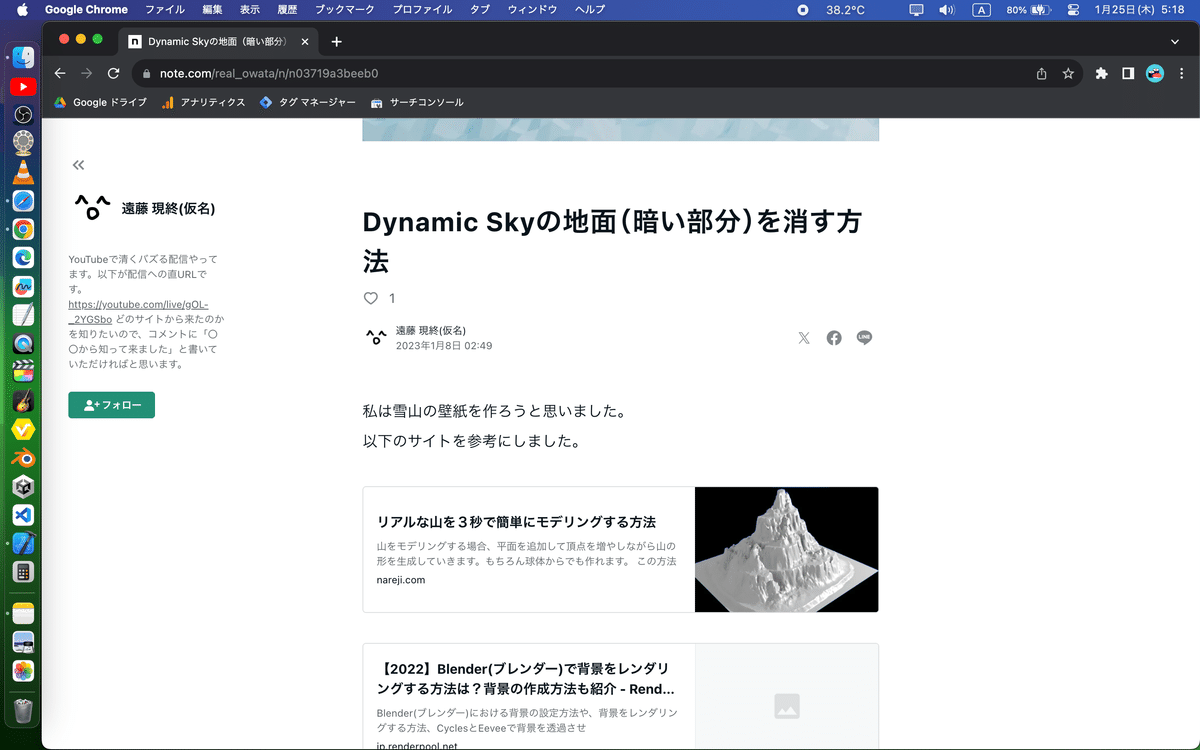Launch VLC from the dock

click(x=23, y=172)
